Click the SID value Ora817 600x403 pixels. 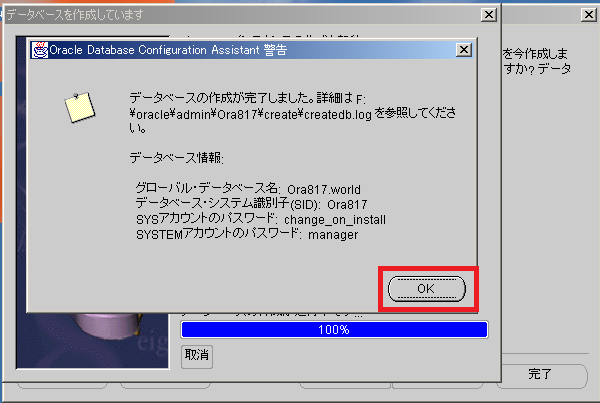347,205
